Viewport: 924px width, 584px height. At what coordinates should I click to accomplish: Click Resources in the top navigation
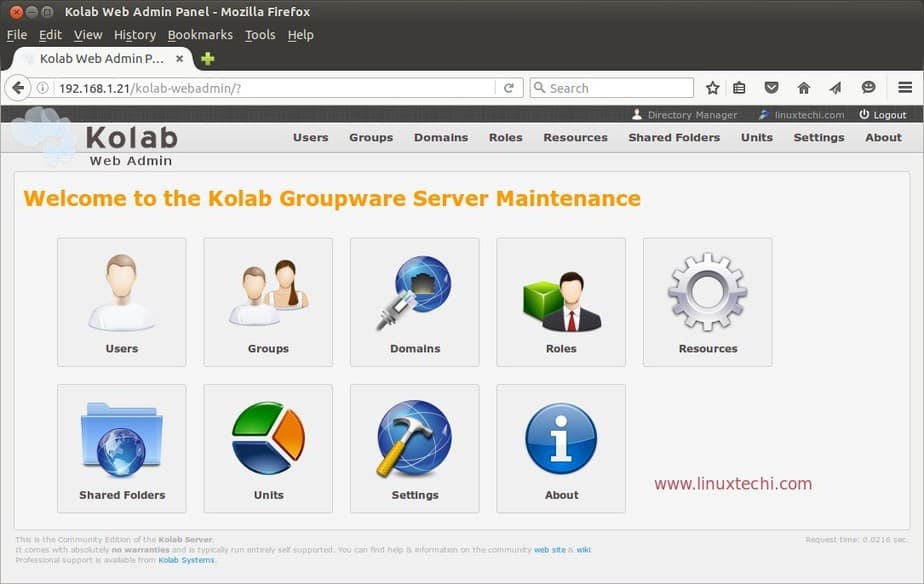point(575,137)
